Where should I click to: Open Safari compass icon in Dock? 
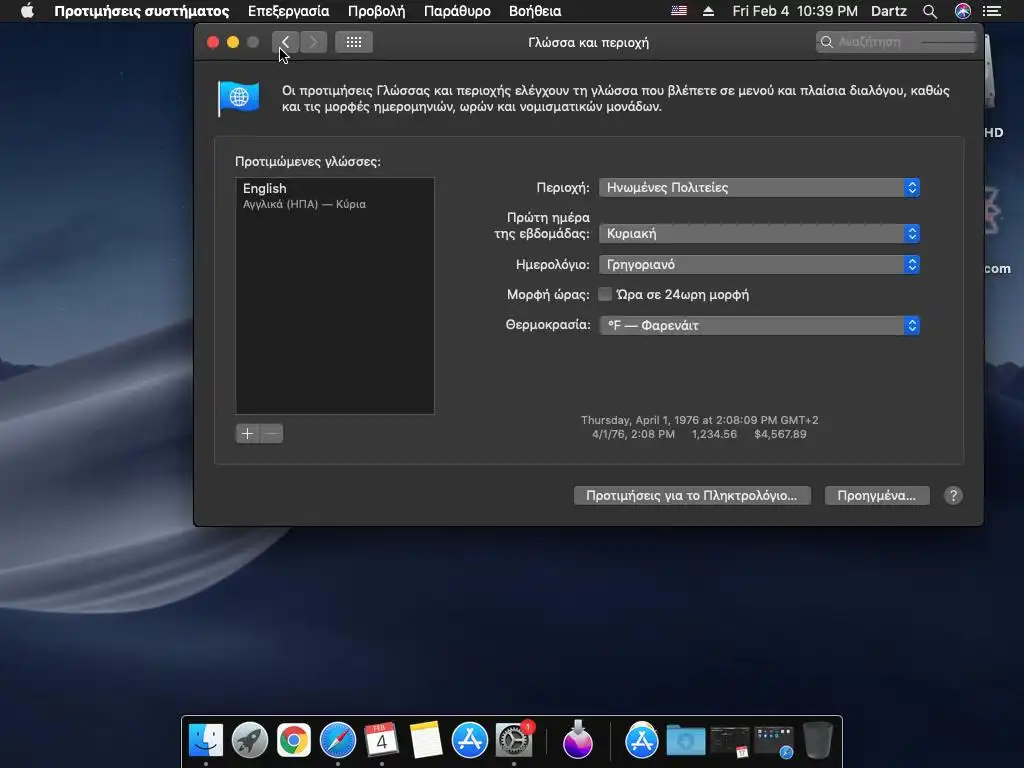[x=338, y=740]
